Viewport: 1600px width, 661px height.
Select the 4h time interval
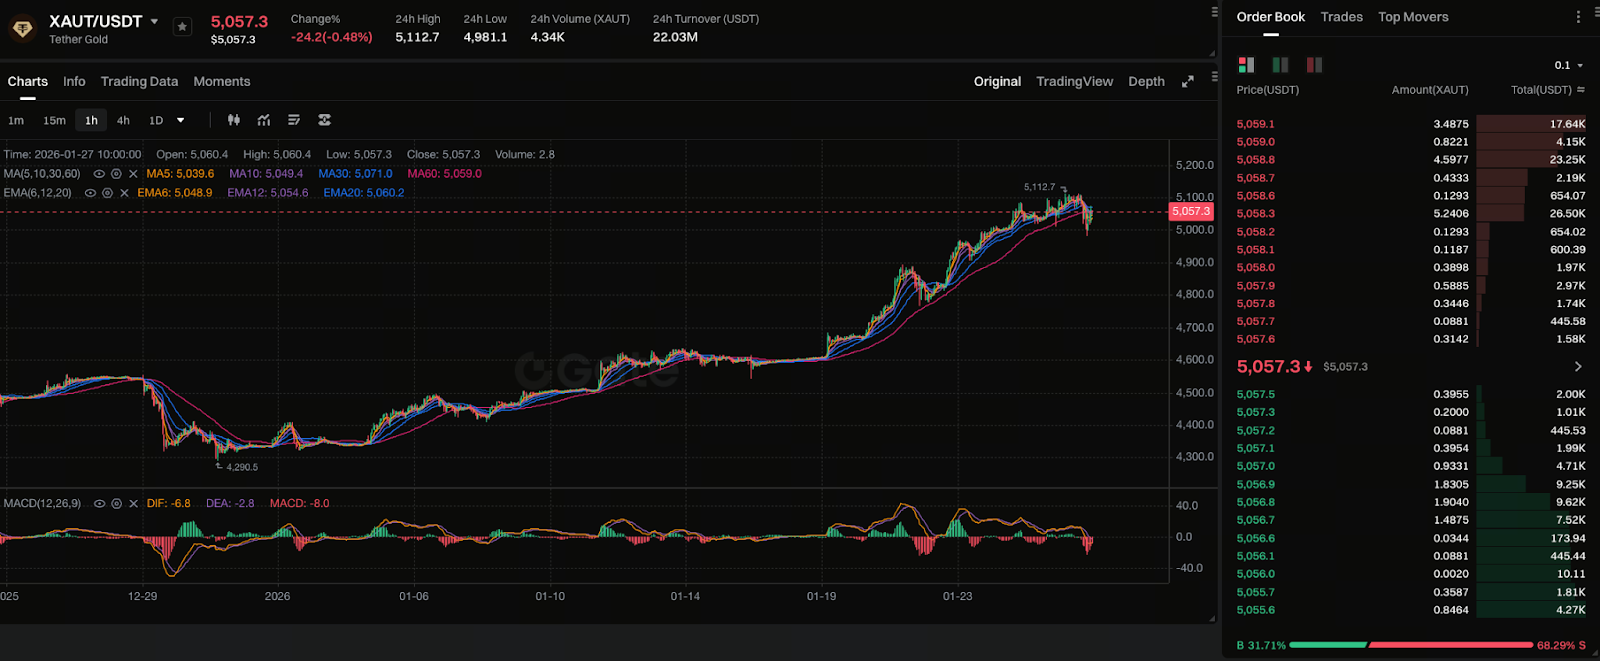pos(123,120)
